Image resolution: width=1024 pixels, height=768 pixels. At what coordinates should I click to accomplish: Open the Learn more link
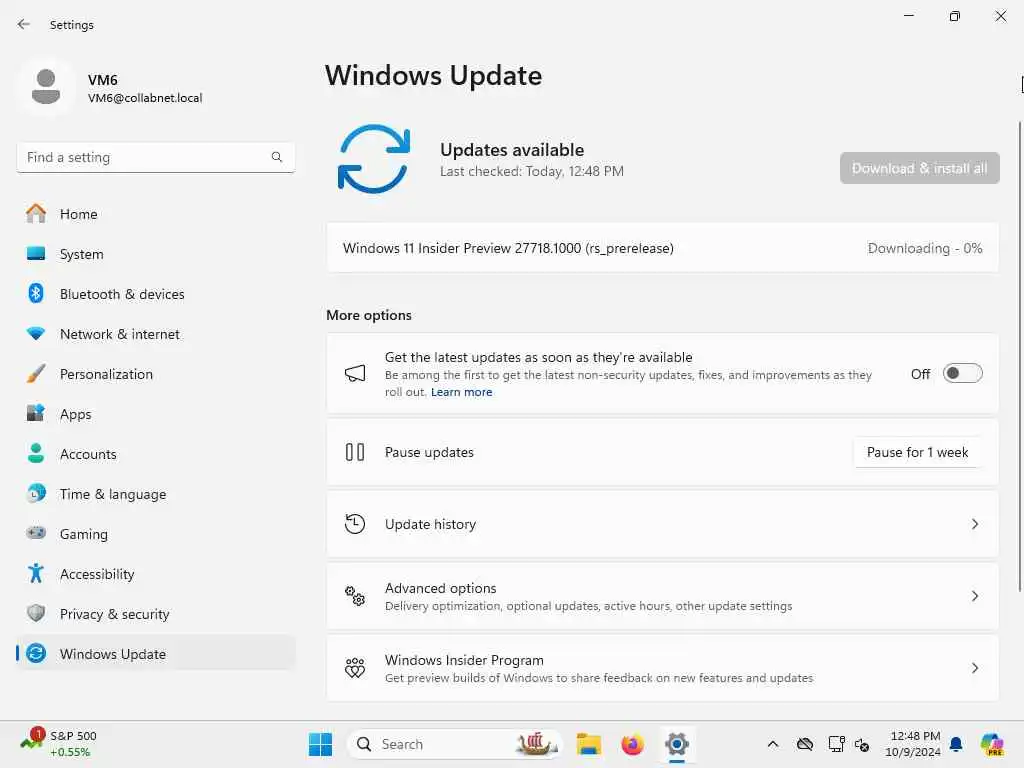point(462,392)
